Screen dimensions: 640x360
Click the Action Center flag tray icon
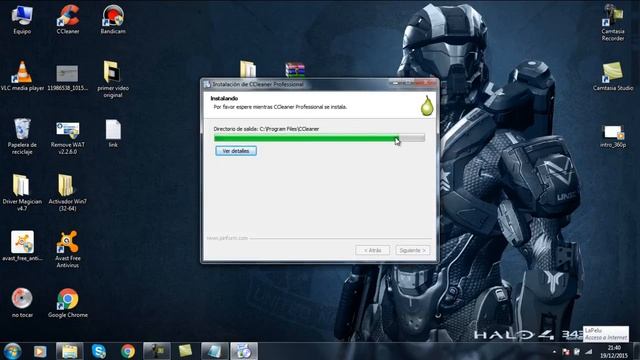[566, 351]
